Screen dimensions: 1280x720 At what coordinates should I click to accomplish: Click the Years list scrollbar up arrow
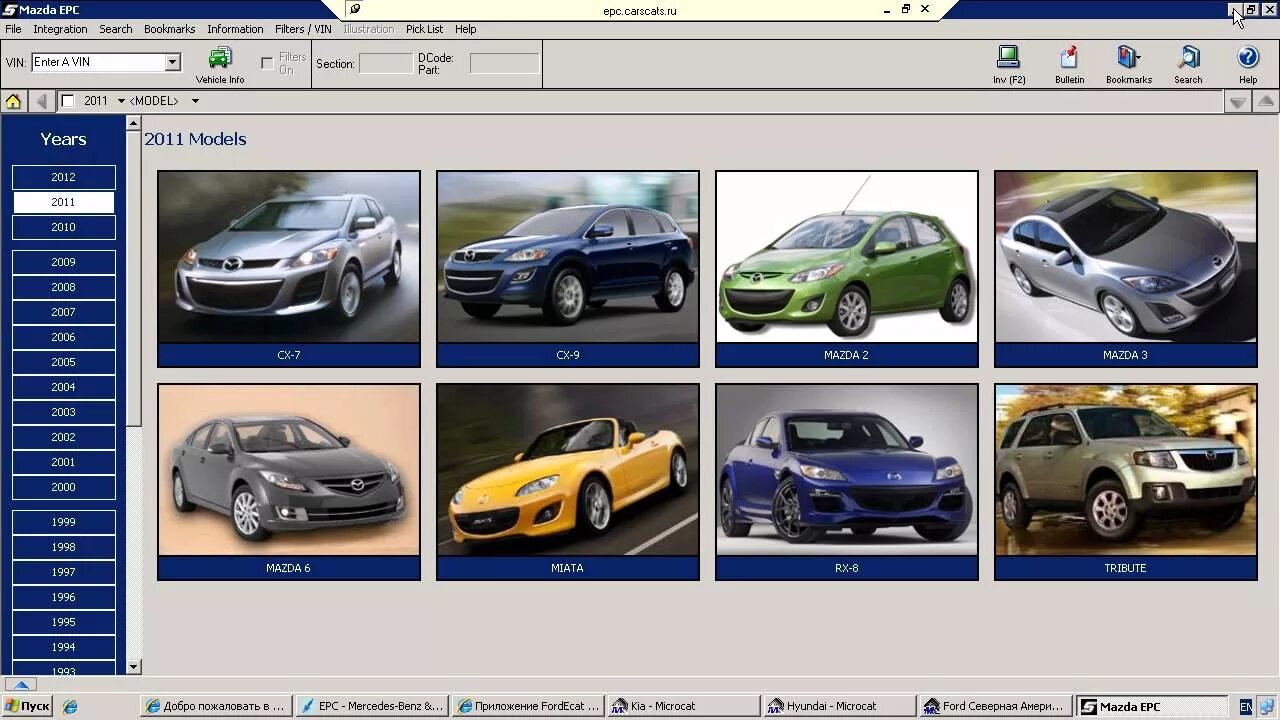point(134,124)
